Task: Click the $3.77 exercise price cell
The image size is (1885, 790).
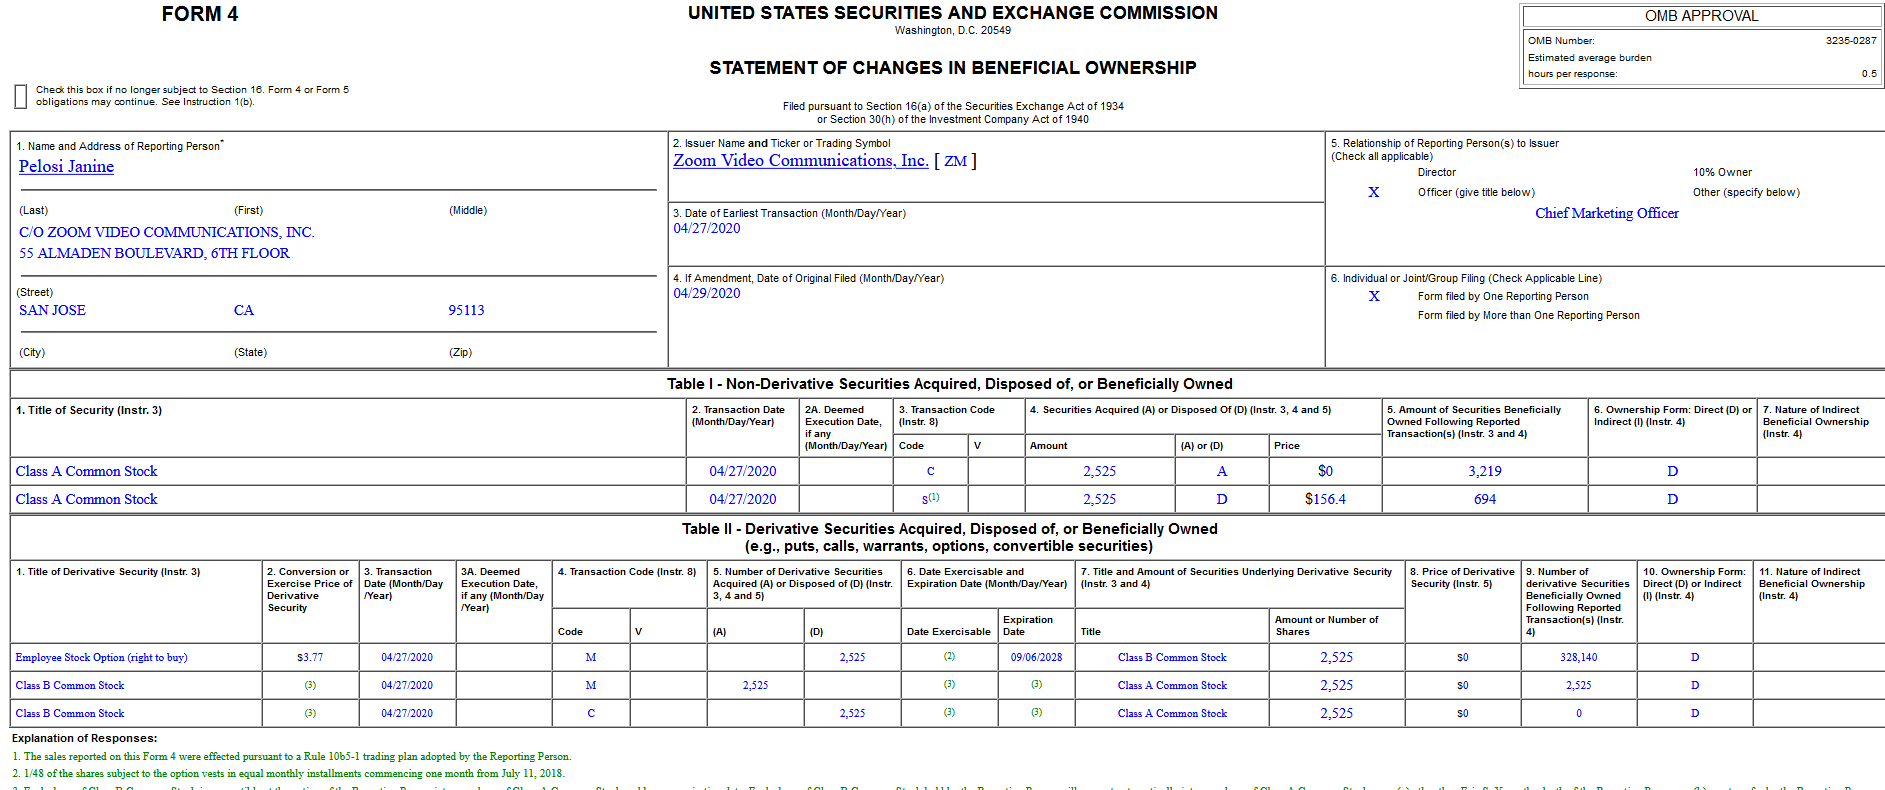Action: [x=310, y=657]
